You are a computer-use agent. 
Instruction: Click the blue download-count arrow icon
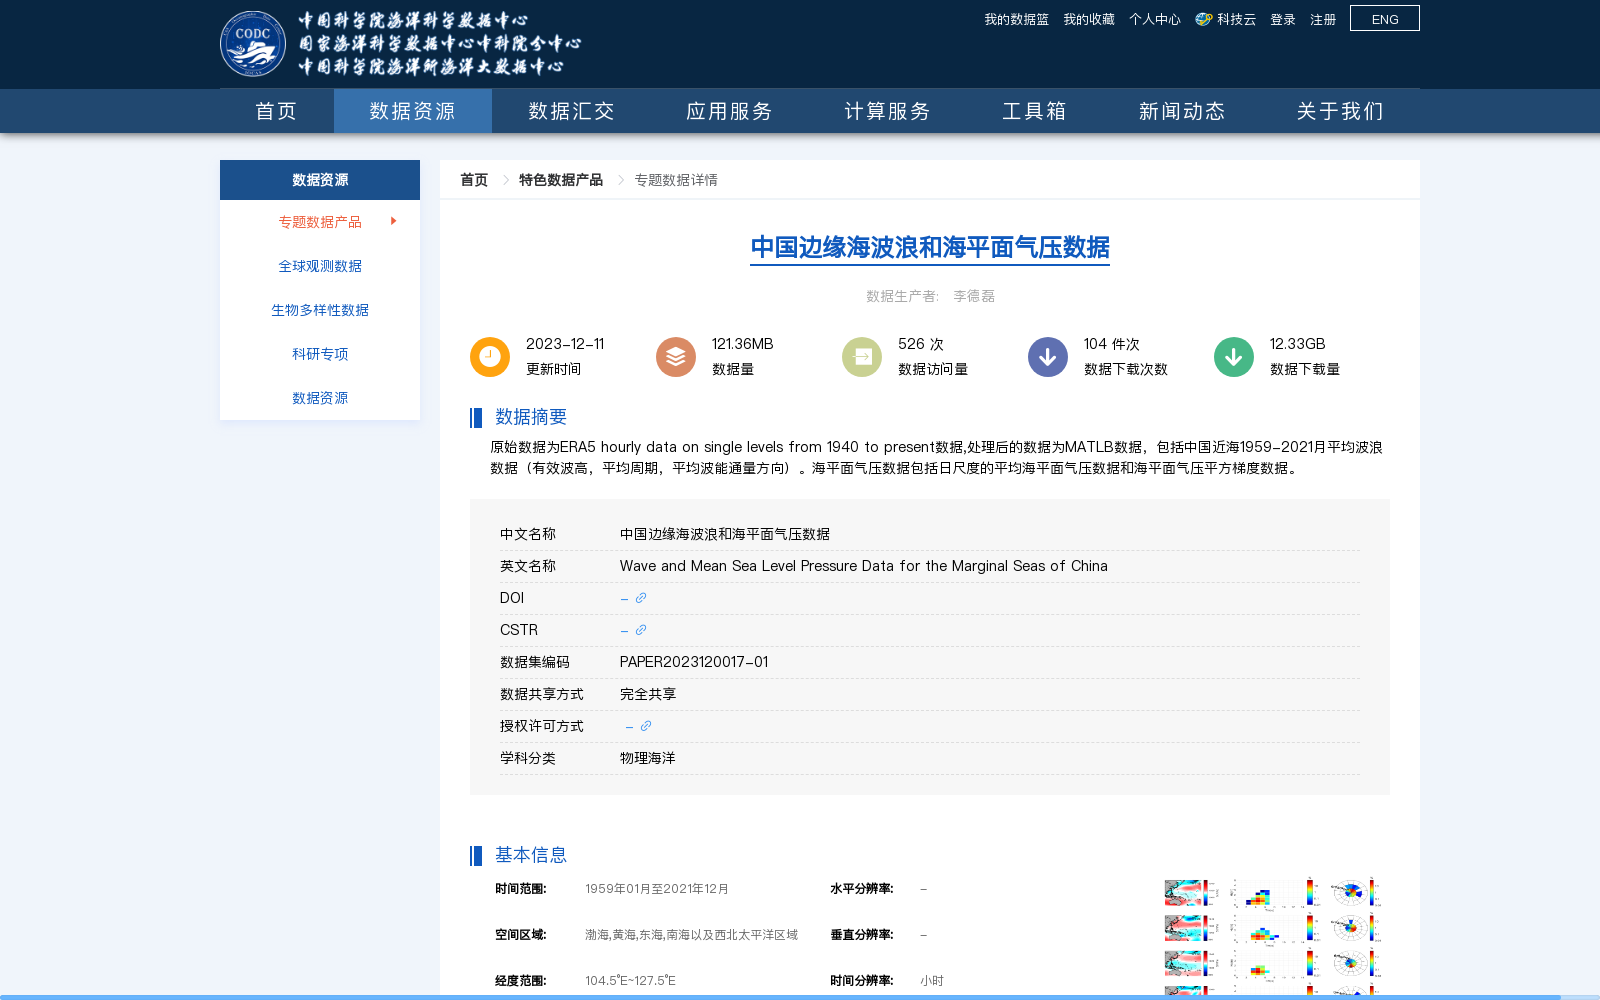[1048, 357]
